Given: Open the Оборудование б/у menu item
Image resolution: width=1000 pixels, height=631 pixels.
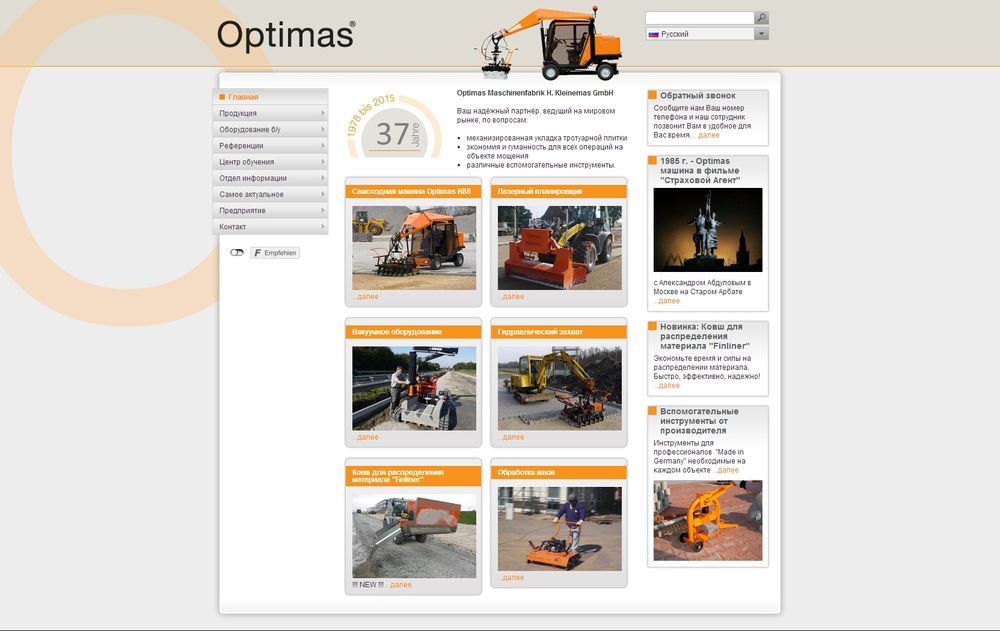Looking at the screenshot, I should pos(270,130).
